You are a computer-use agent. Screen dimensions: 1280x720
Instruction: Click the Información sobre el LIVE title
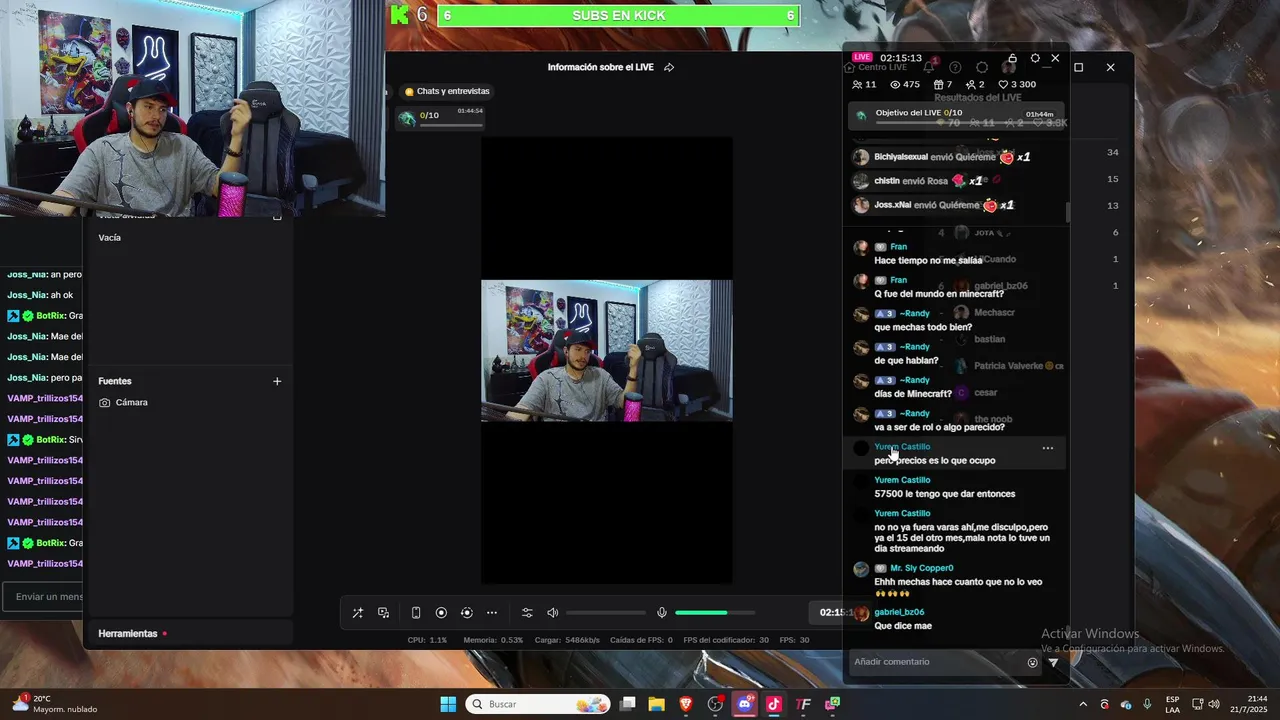(x=600, y=67)
